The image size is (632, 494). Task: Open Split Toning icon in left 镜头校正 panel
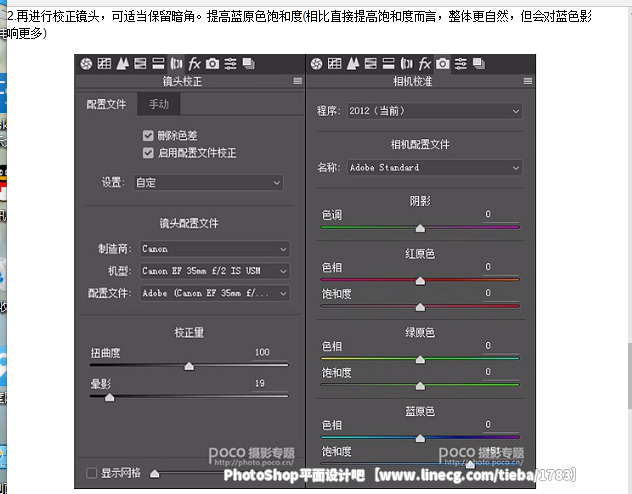point(158,64)
